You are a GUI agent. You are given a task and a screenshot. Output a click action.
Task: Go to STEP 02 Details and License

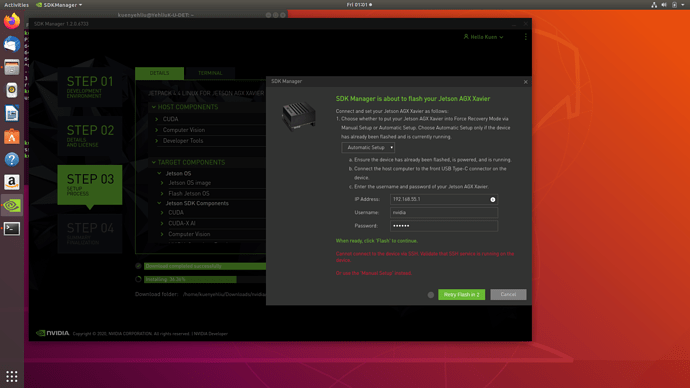point(90,136)
